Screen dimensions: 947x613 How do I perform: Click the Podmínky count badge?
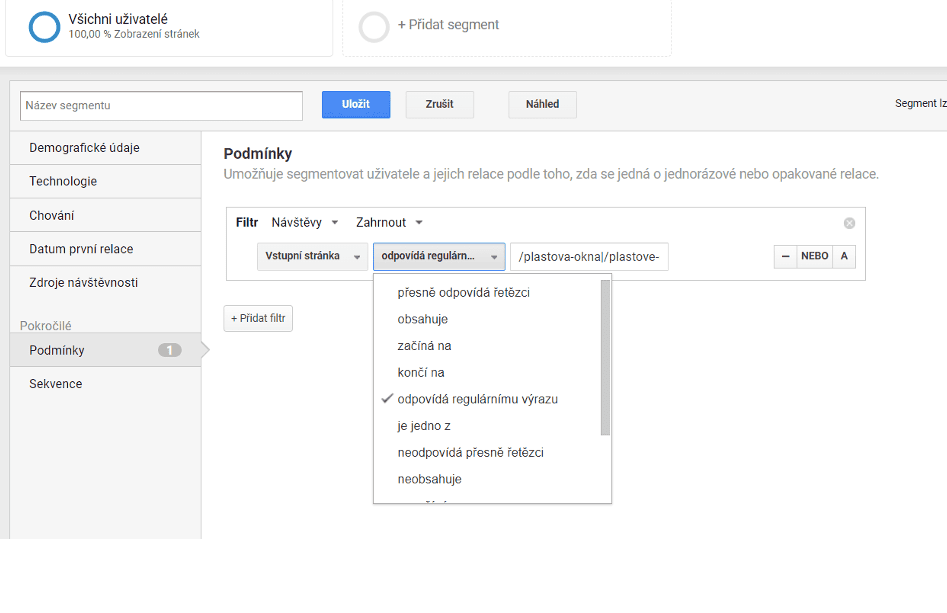tap(170, 350)
